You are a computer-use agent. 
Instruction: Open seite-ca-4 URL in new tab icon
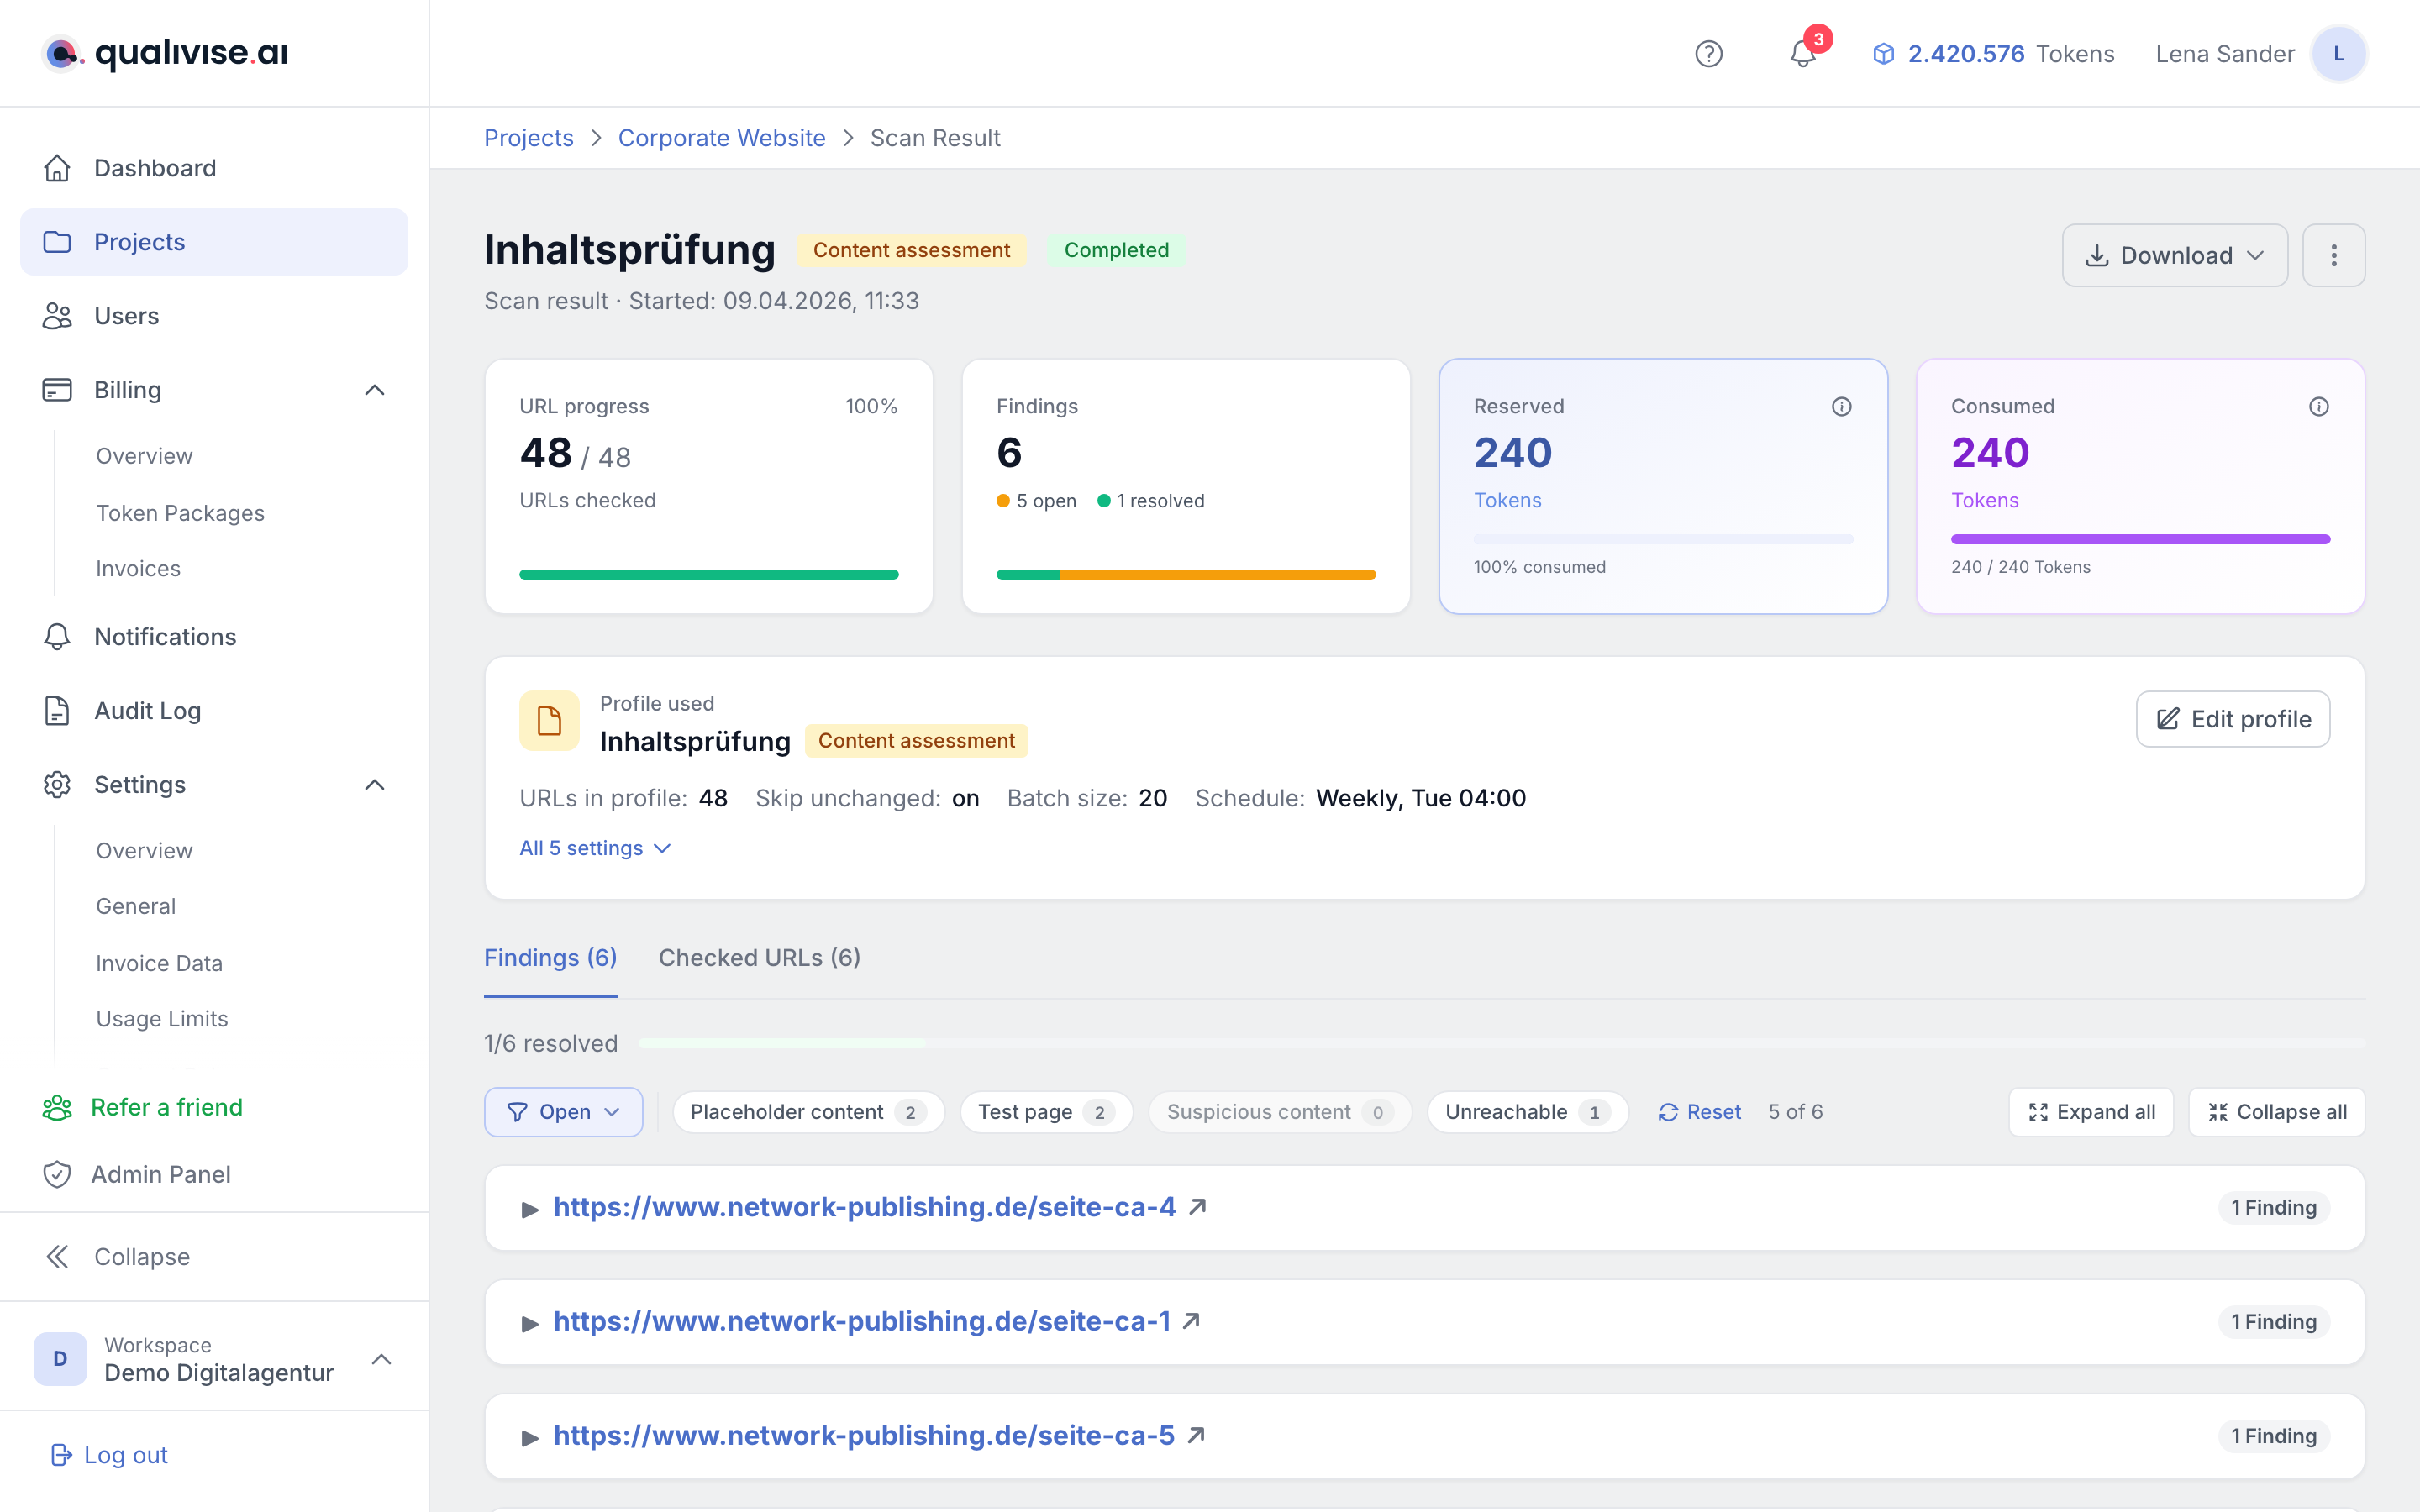[1197, 1207]
